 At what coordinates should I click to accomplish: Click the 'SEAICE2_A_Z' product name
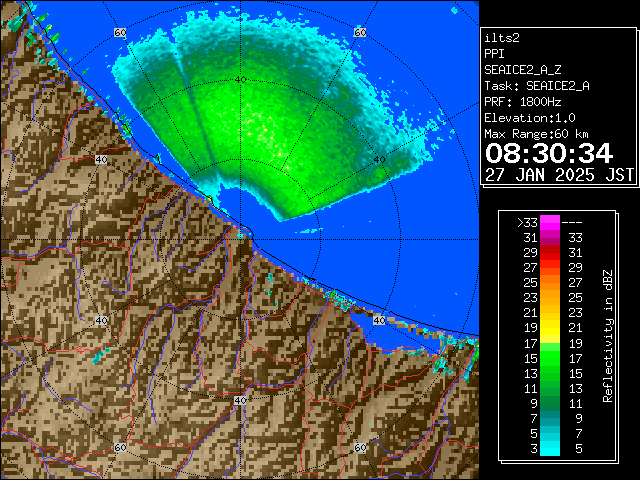point(522,70)
